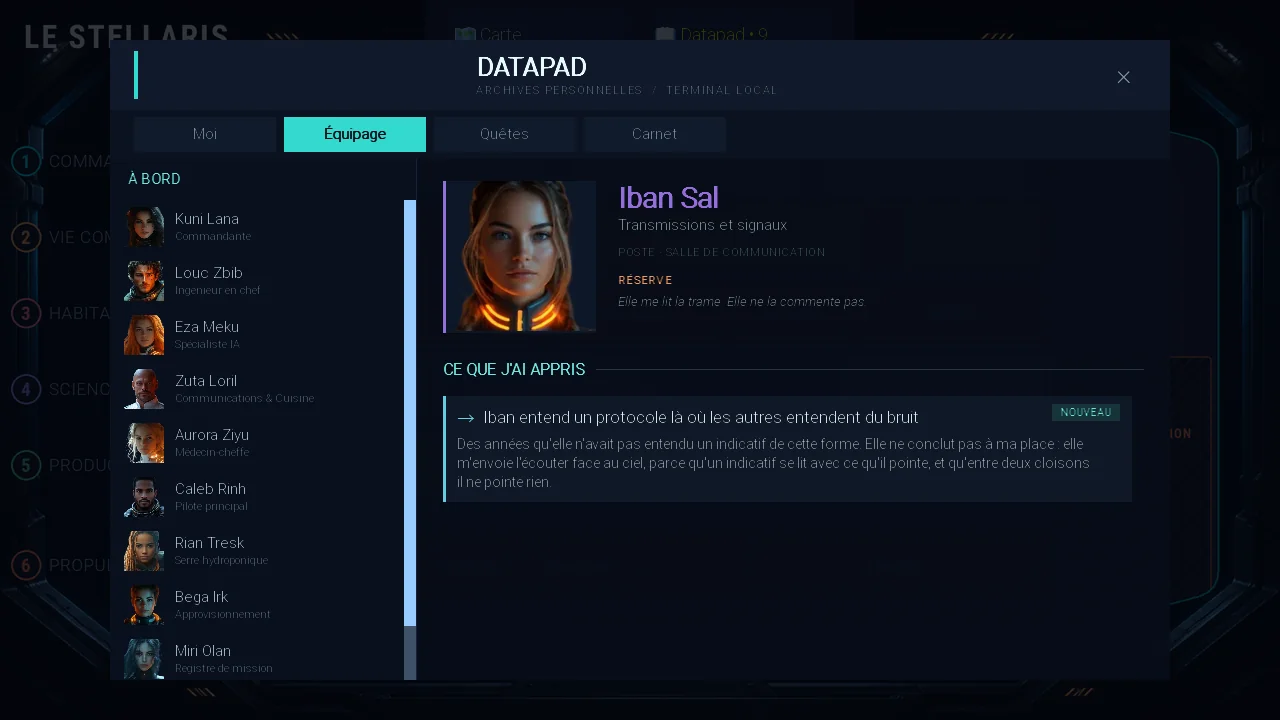Open the Quêtes tab

504,134
